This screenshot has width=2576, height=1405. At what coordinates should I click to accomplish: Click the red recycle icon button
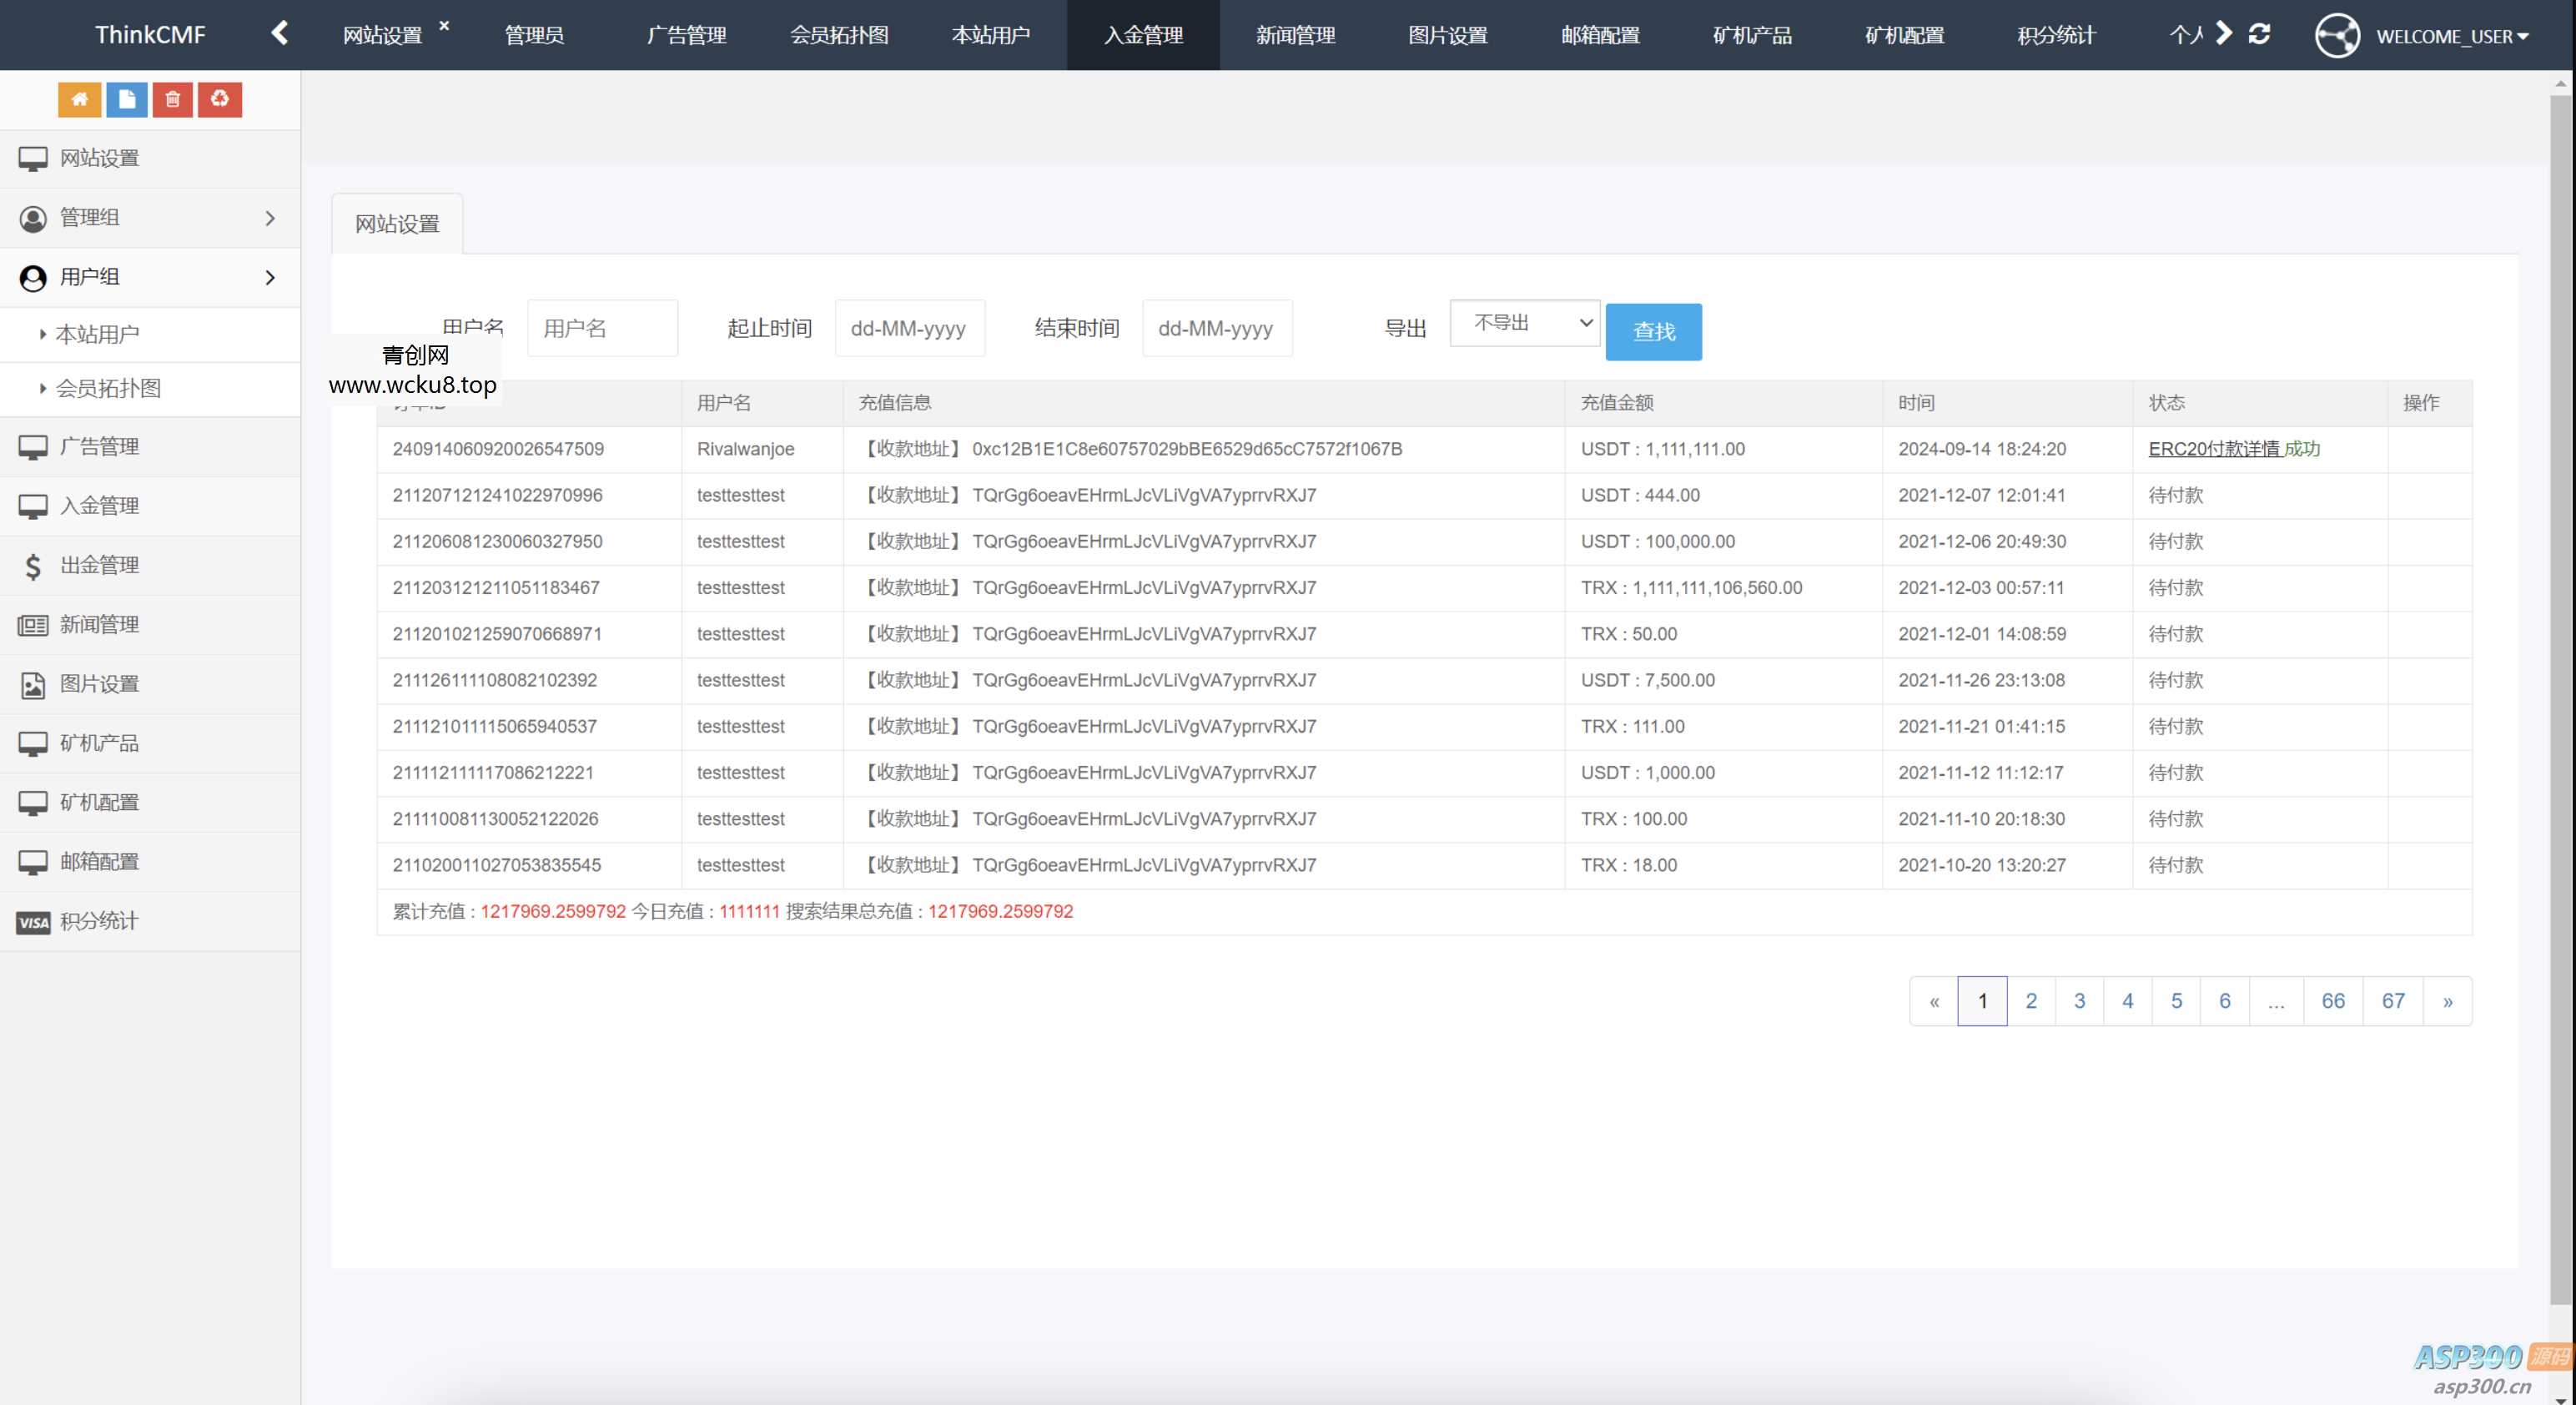(x=220, y=99)
